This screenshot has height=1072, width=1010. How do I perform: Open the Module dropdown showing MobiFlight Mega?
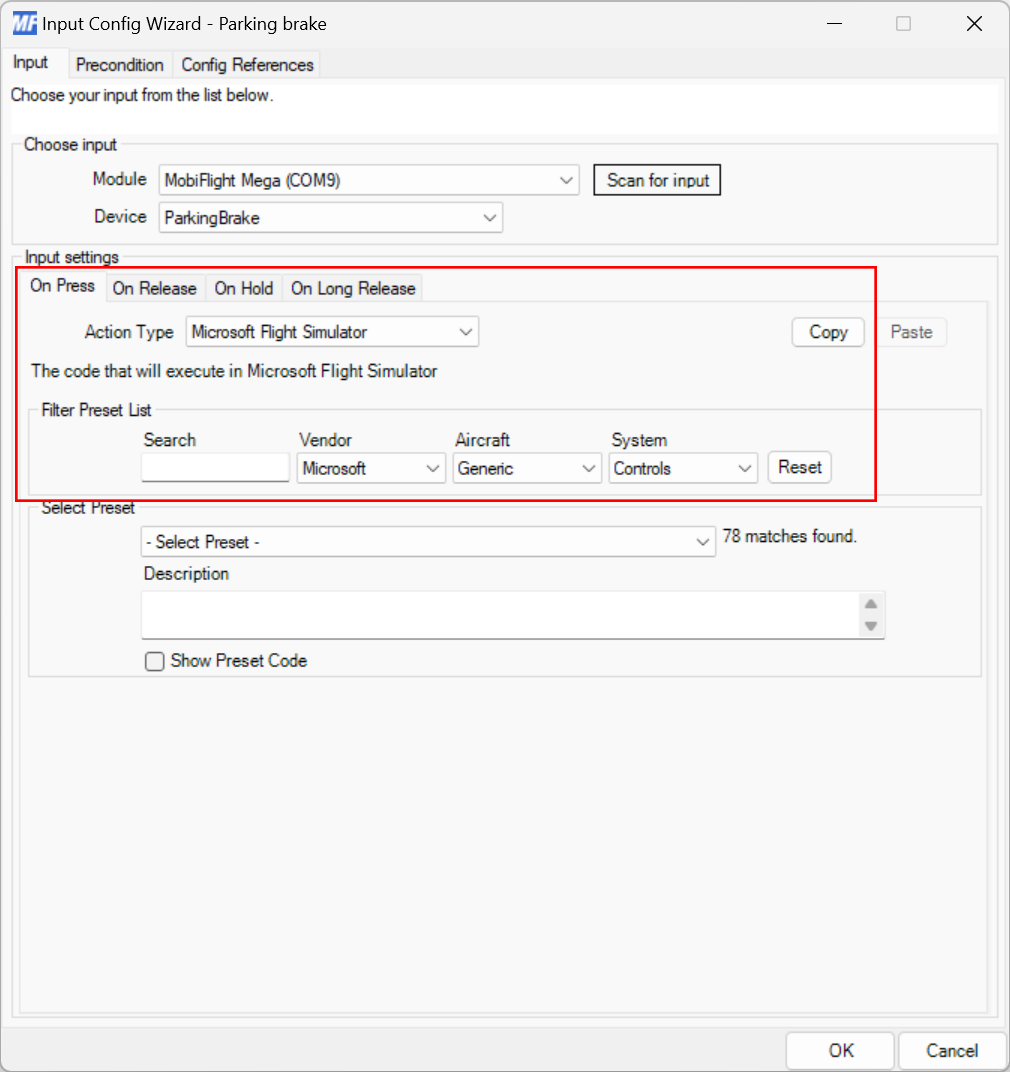(368, 180)
